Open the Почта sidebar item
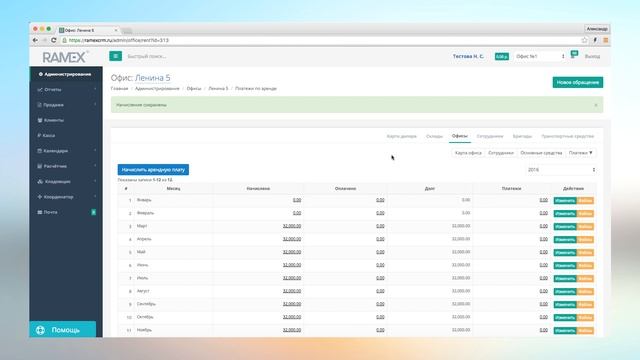This screenshot has height=360, width=640. point(66,212)
